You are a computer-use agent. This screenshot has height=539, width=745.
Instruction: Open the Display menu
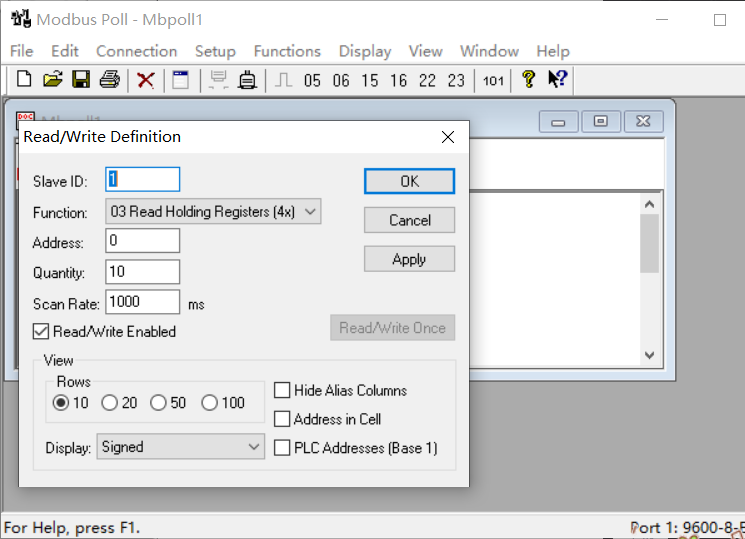tap(365, 51)
